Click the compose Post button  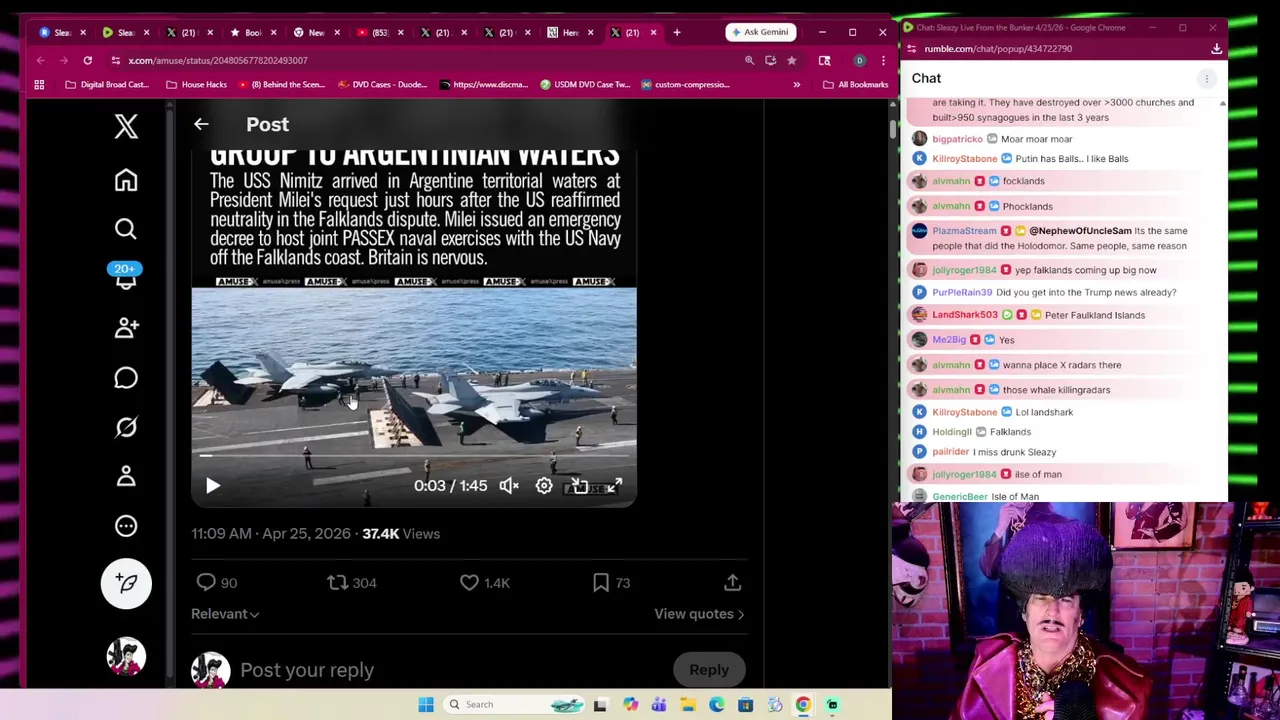pyautogui.click(x=126, y=583)
